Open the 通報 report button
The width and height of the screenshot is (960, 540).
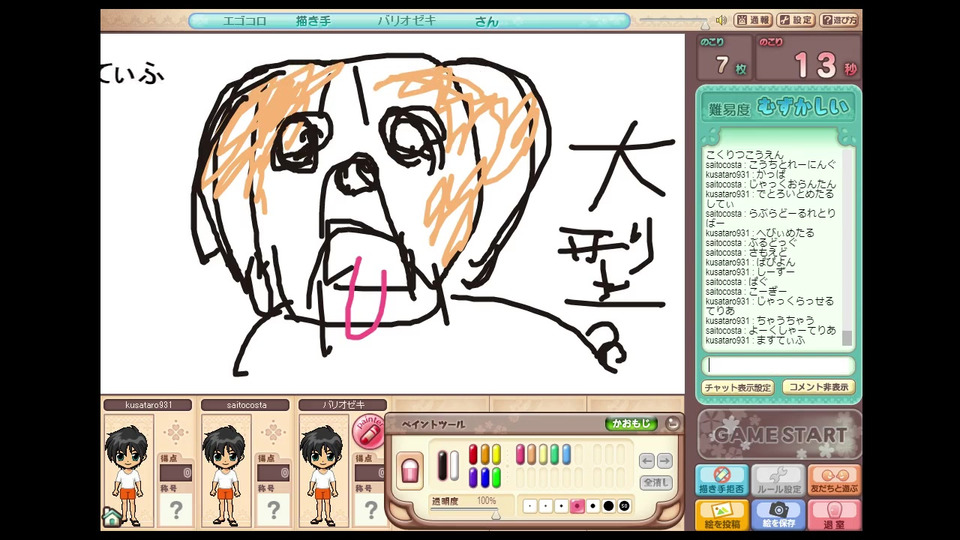click(753, 20)
